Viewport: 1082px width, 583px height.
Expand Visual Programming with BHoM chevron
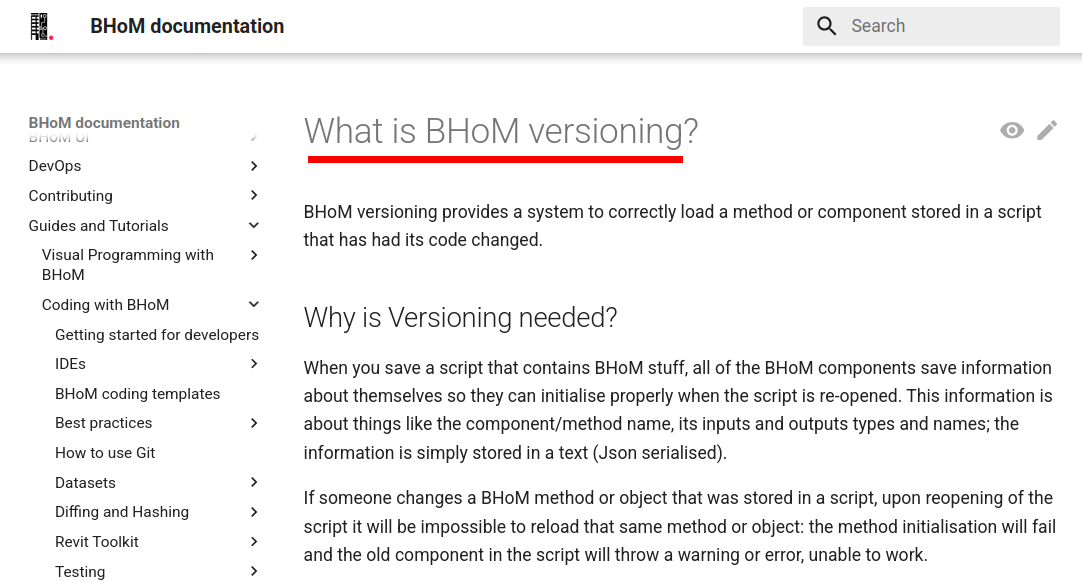(x=254, y=255)
